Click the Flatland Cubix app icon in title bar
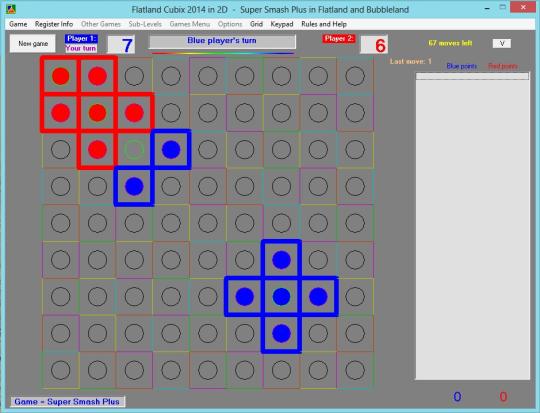 (x=11, y=9)
